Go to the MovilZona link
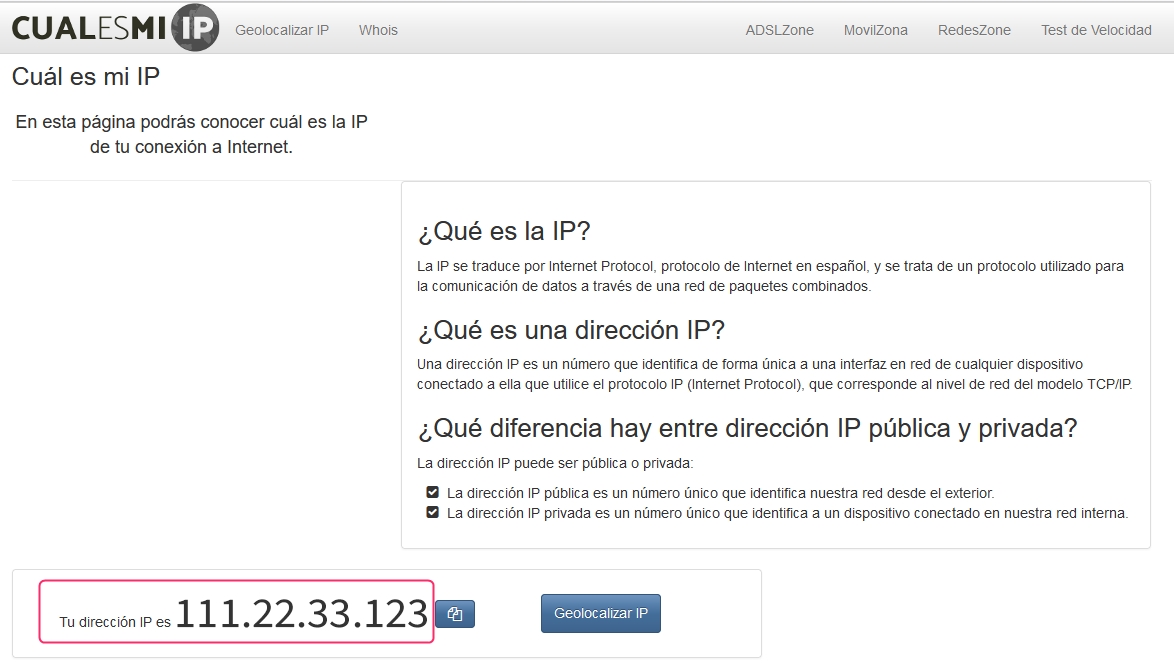This screenshot has height=670, width=1174. tap(875, 30)
